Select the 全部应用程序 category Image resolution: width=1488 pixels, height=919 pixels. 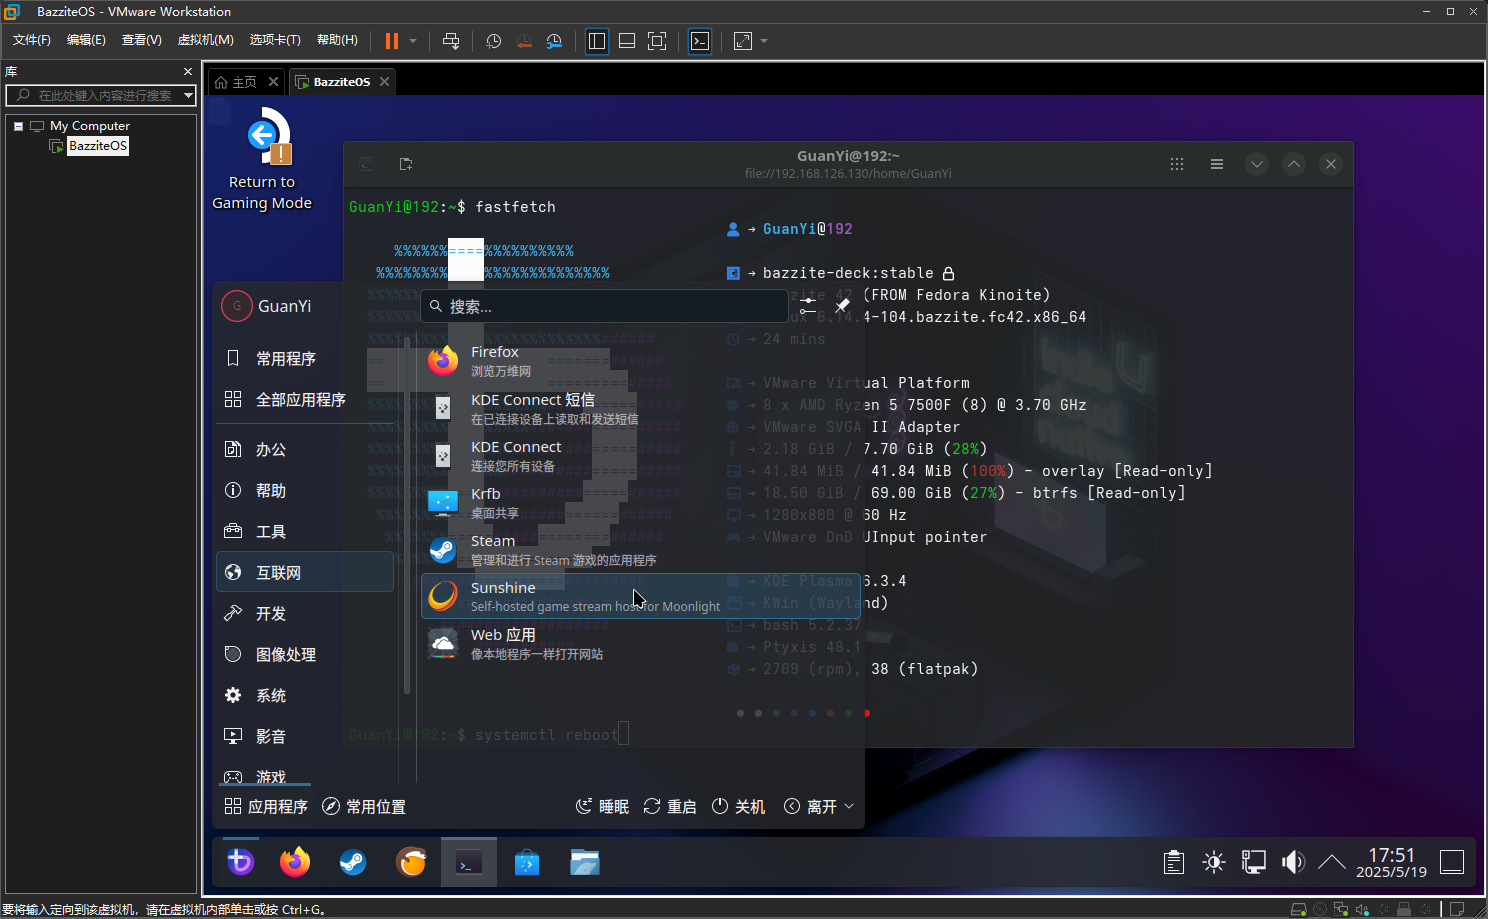[x=305, y=399]
